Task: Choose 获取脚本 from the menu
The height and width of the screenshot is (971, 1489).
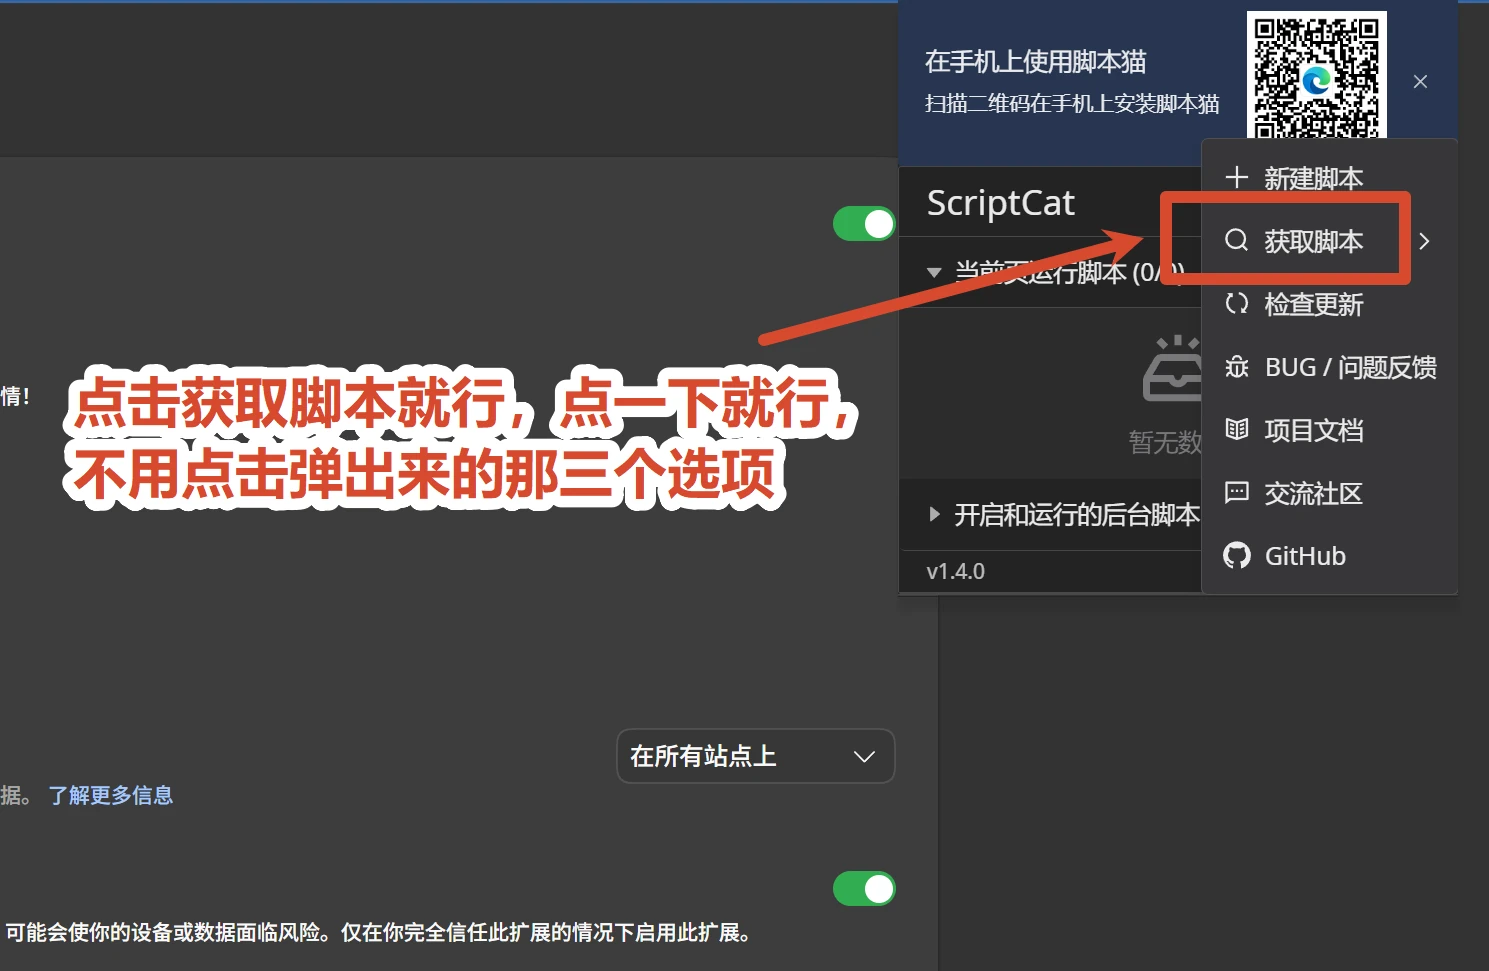Action: [1329, 241]
